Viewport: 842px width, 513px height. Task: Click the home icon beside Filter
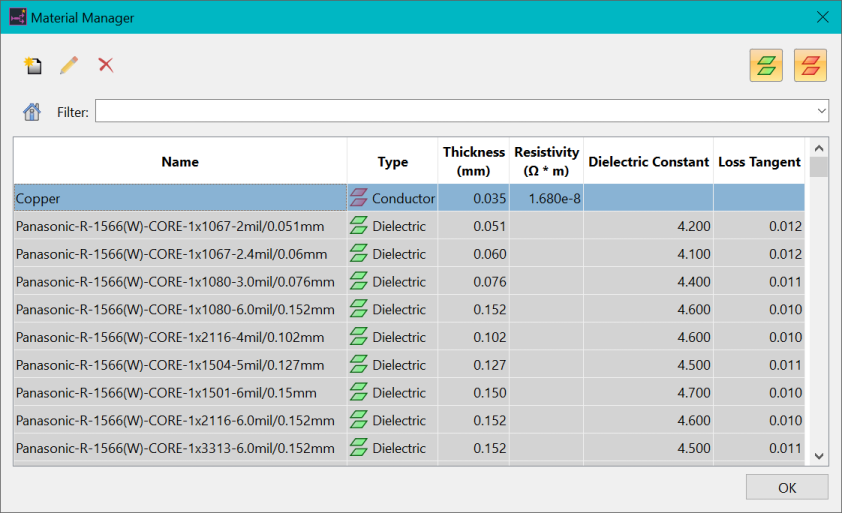coord(32,112)
